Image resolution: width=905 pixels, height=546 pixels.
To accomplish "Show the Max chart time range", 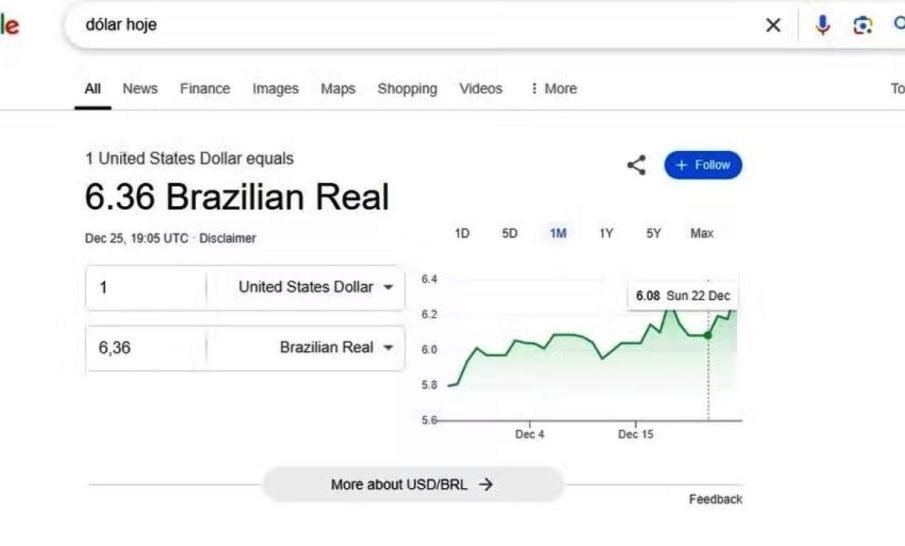I will click(702, 233).
